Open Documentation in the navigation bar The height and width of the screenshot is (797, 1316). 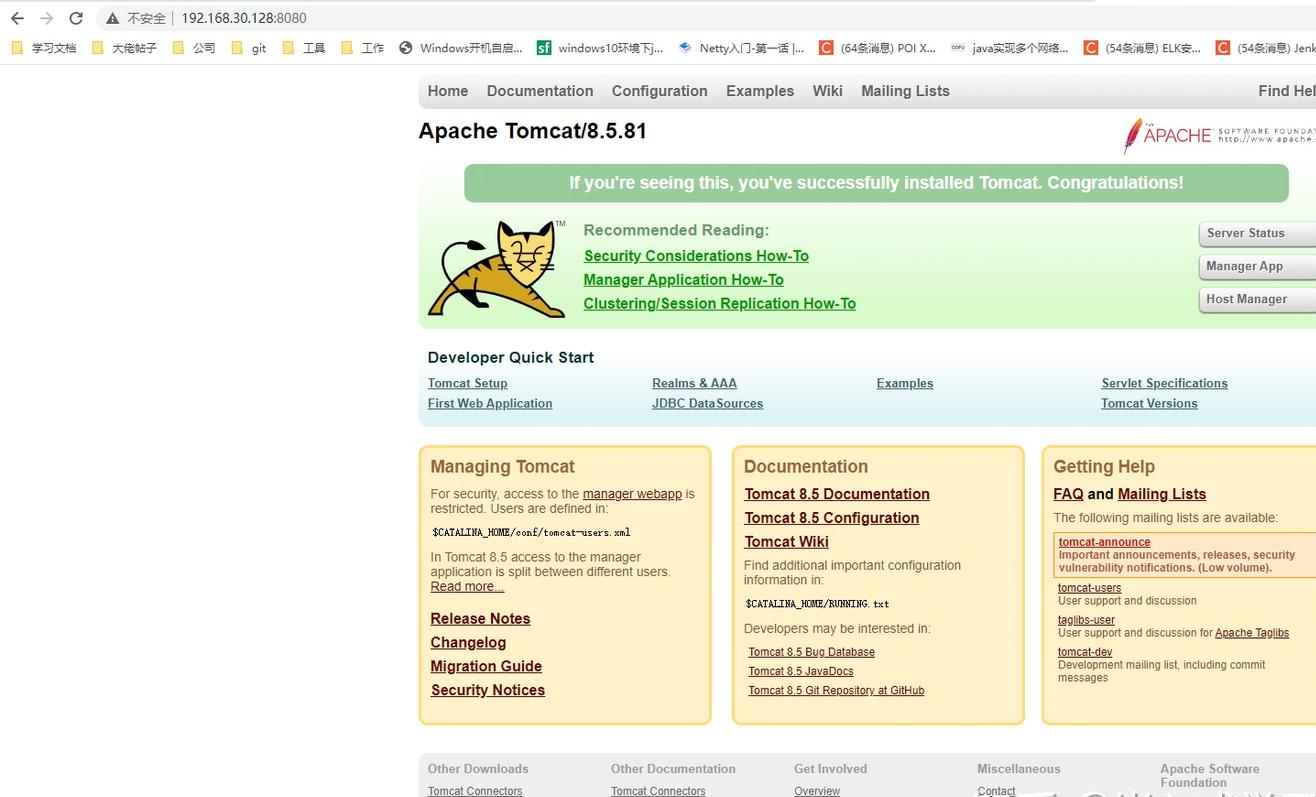click(540, 91)
